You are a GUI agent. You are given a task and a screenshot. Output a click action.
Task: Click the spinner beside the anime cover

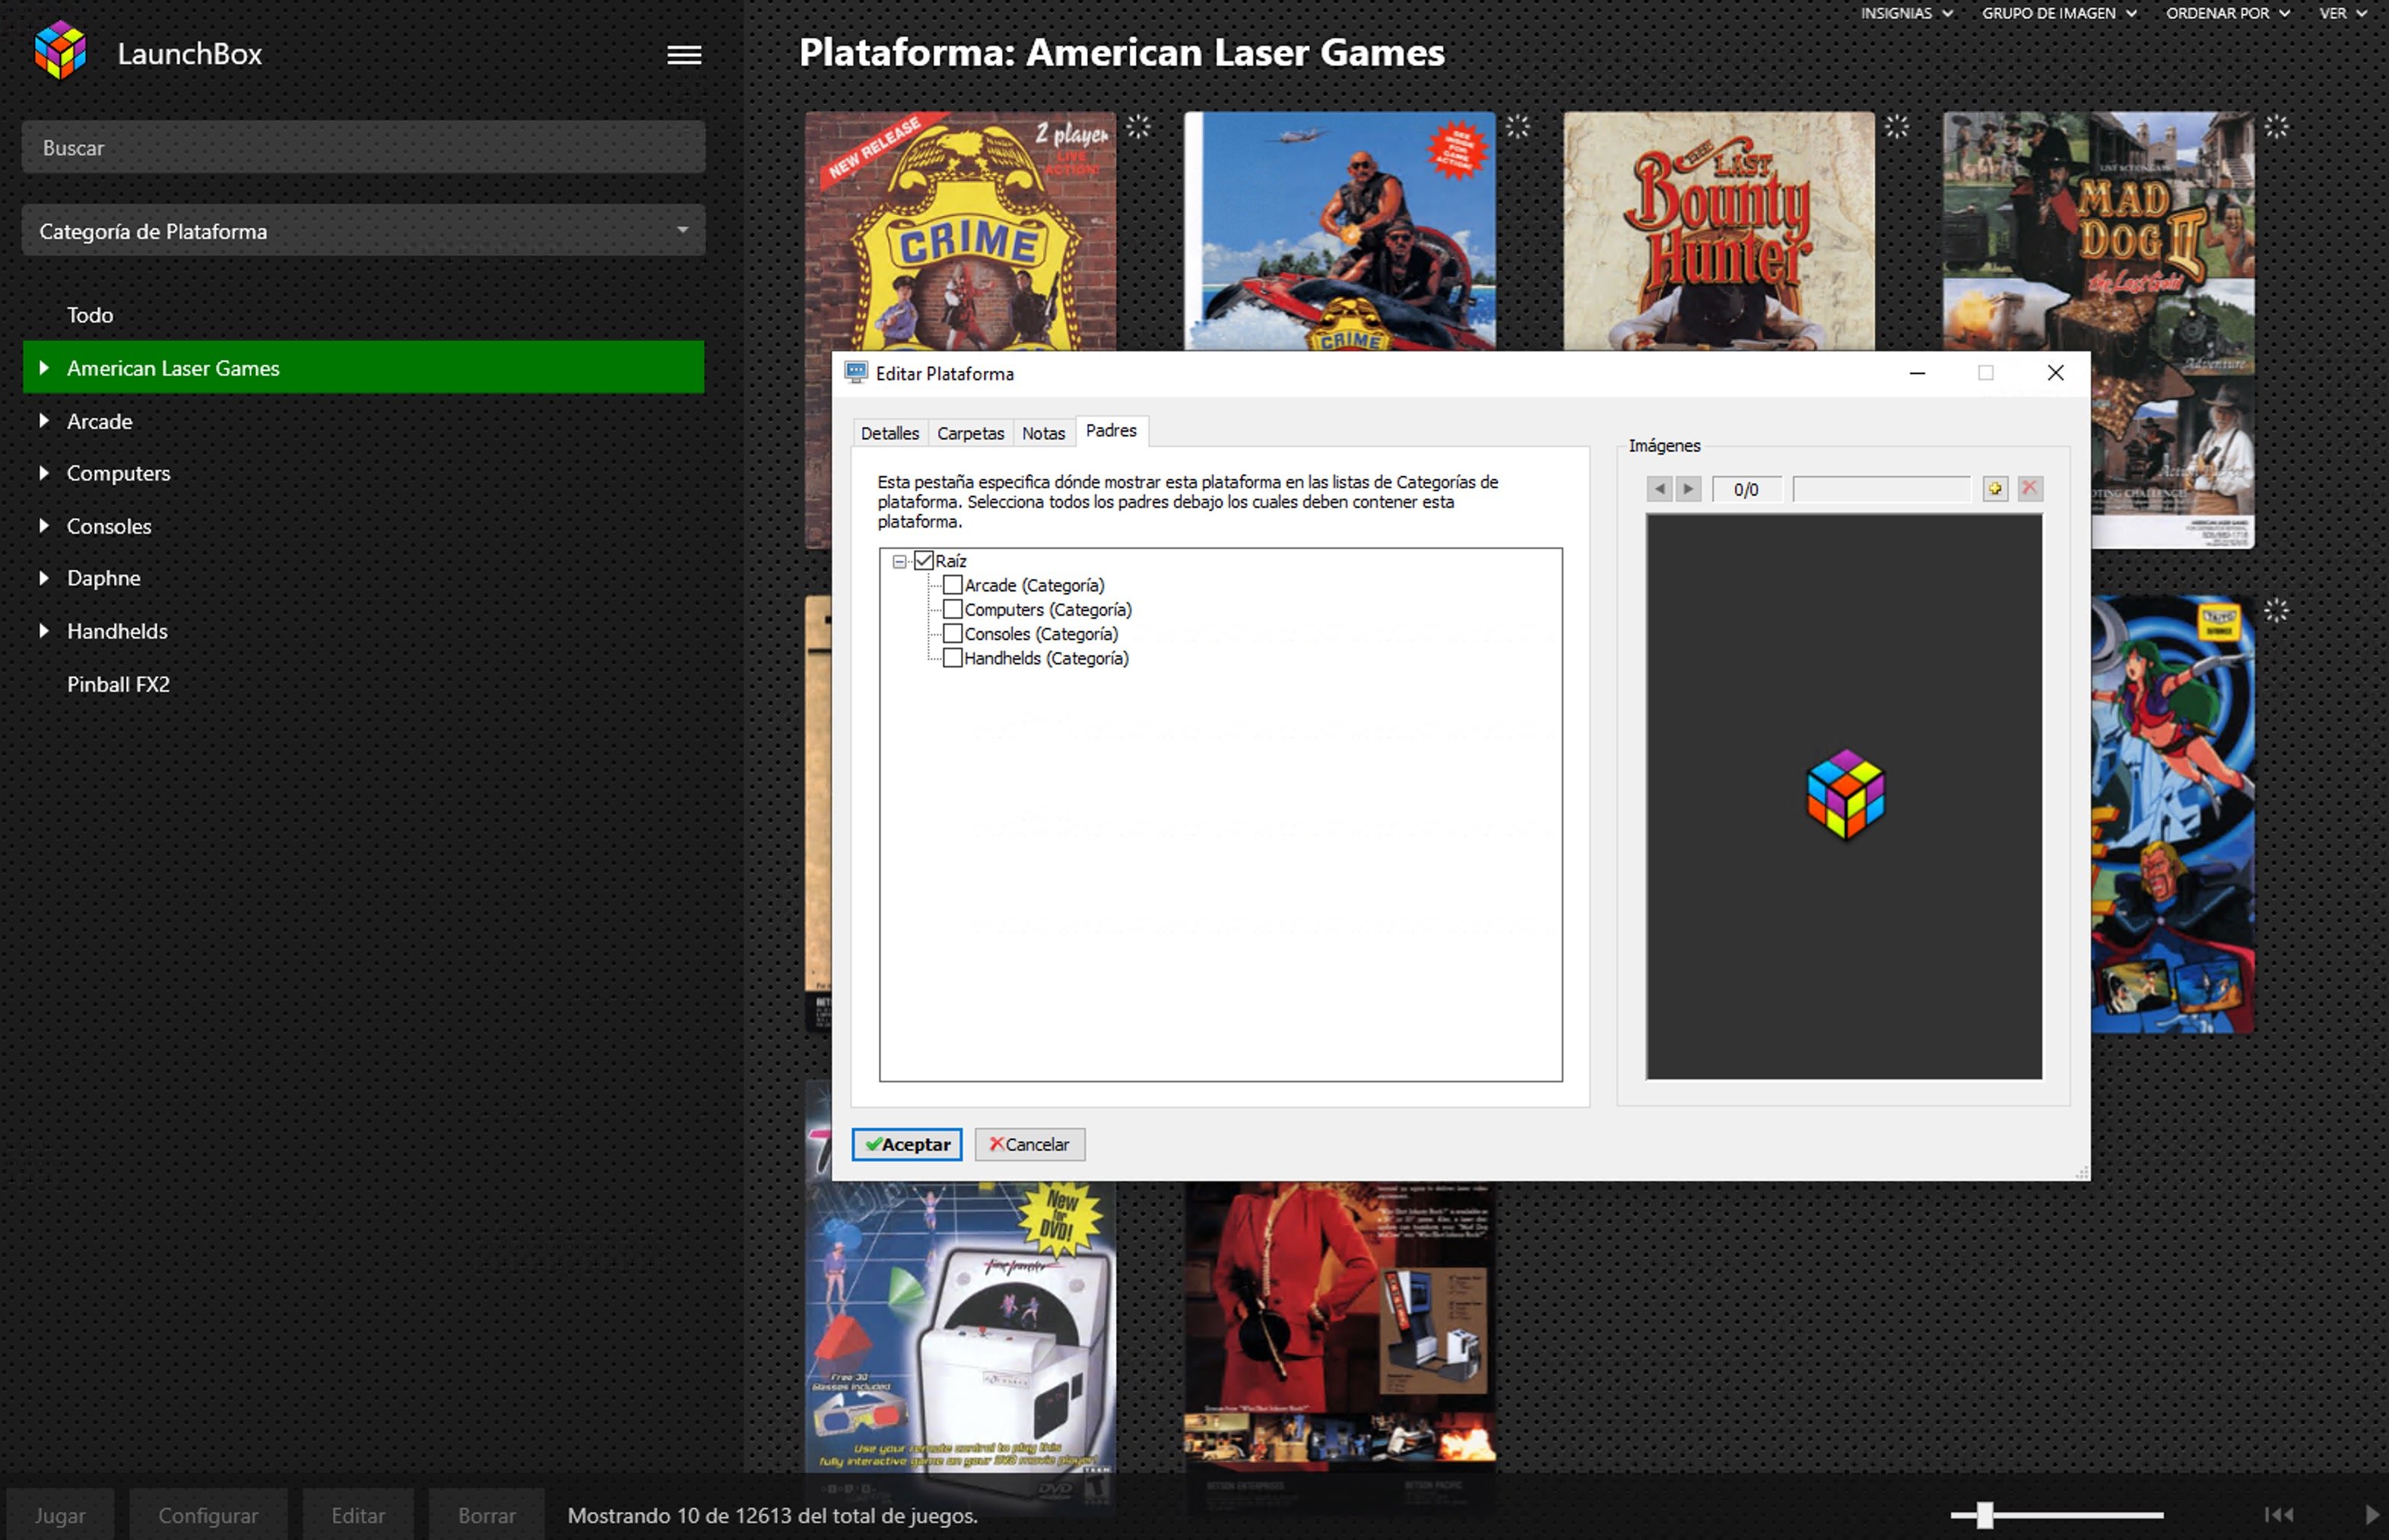click(x=2276, y=610)
